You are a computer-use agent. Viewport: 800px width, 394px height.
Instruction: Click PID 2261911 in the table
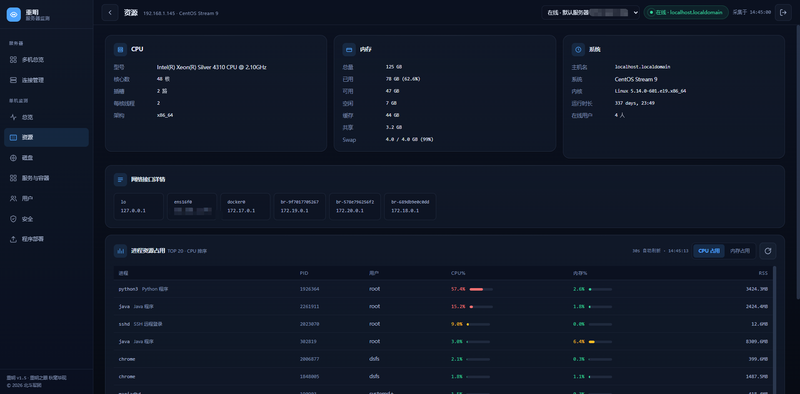(x=310, y=307)
